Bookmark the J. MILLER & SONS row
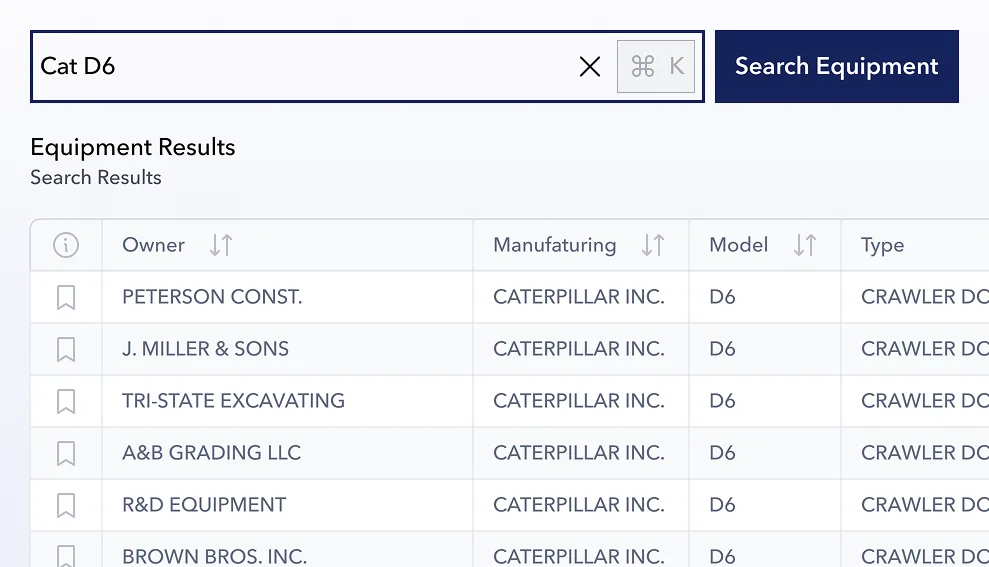989x567 pixels. click(66, 349)
